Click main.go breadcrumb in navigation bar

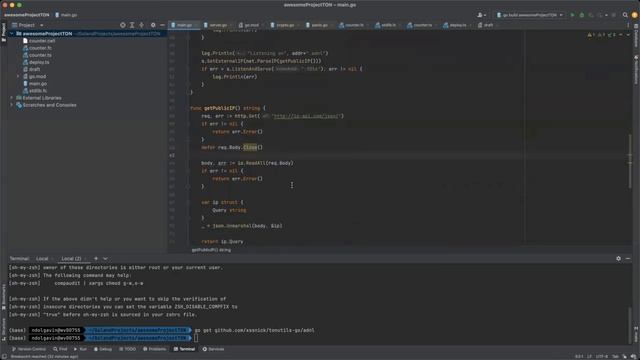(66, 15)
